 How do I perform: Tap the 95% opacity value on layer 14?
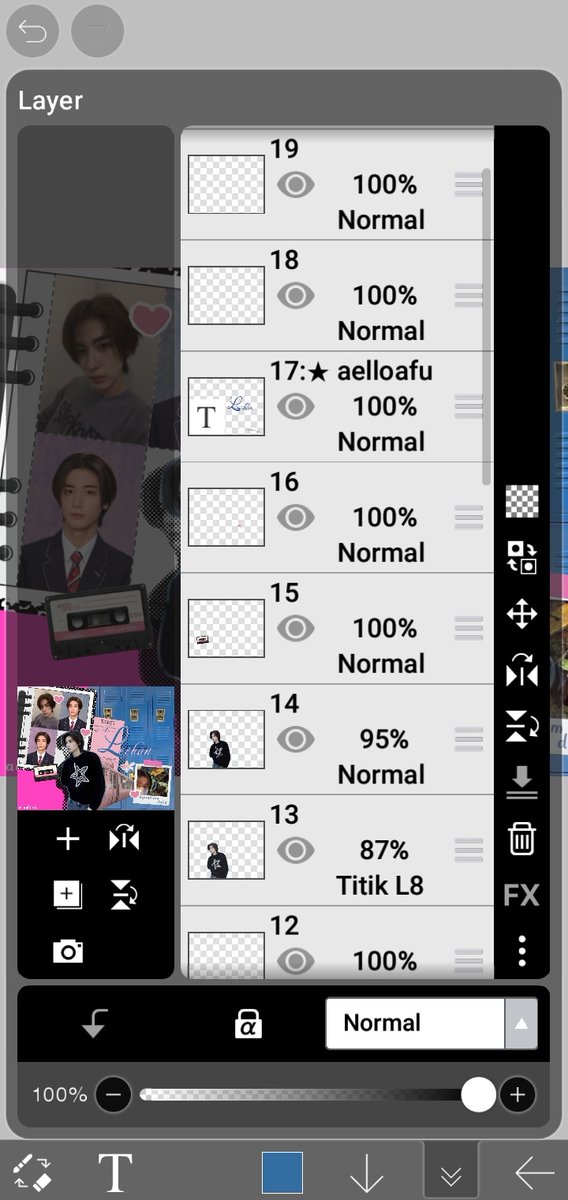(384, 739)
